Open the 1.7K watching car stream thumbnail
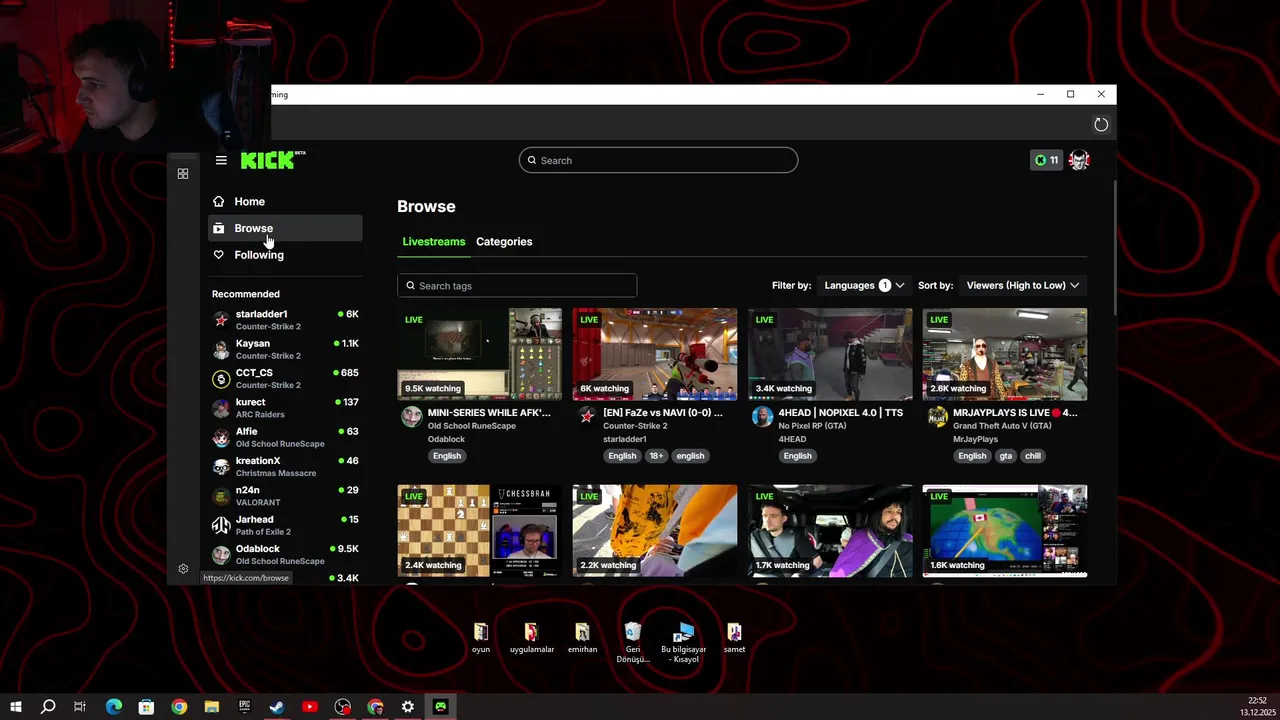Viewport: 1280px width, 720px height. [x=830, y=531]
